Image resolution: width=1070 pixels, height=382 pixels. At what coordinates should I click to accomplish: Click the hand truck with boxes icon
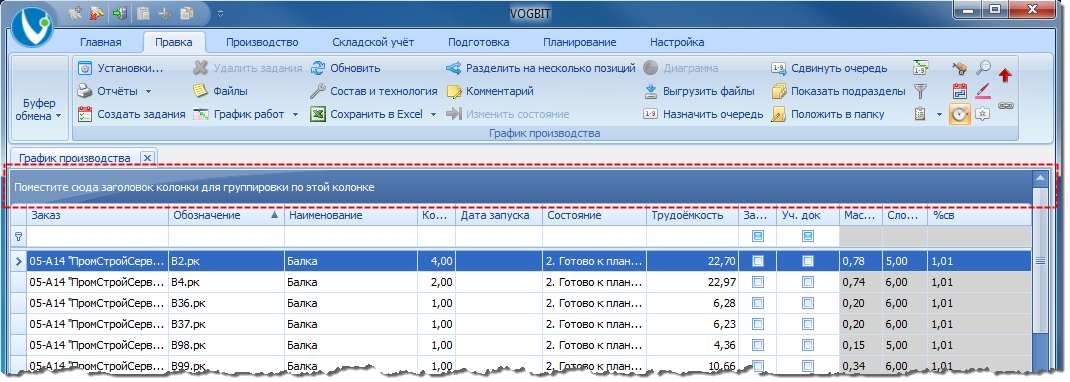click(x=959, y=68)
